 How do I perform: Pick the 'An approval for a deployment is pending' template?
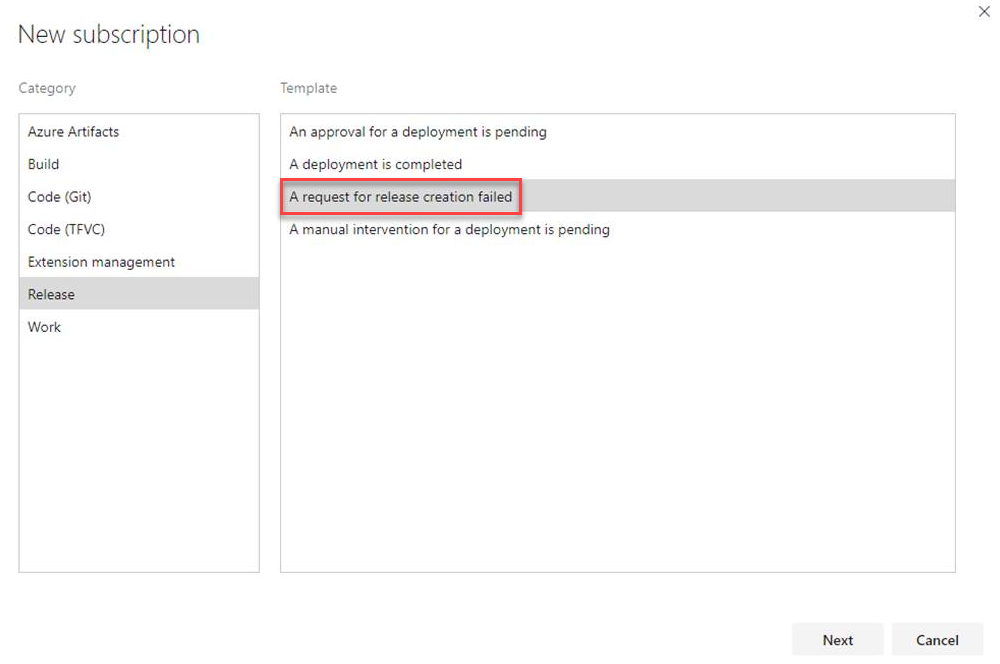pyautogui.click(x=417, y=131)
